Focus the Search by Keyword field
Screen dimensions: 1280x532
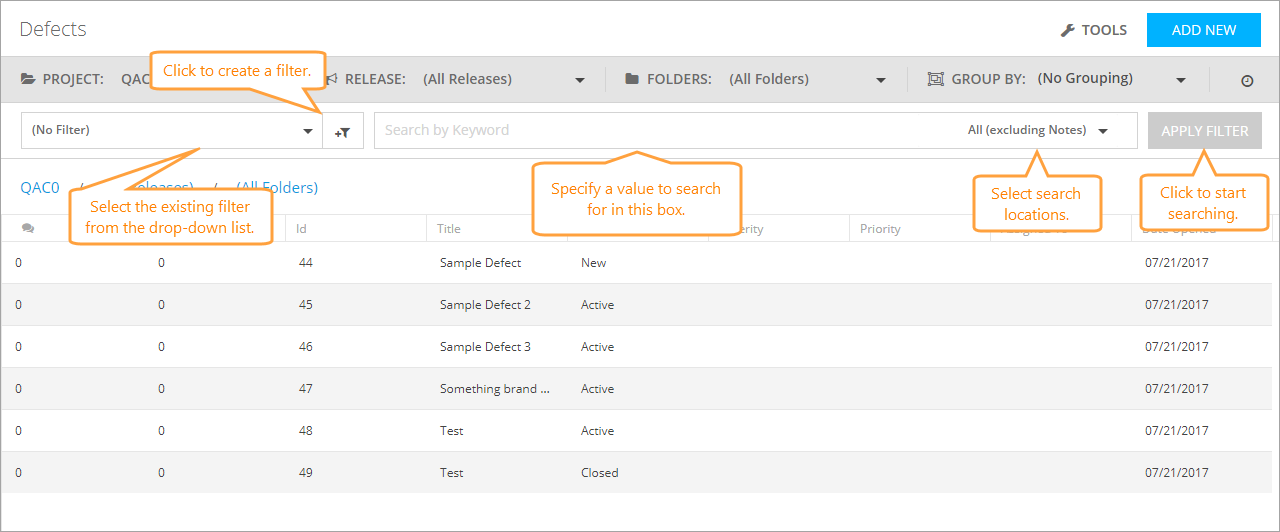click(x=660, y=130)
